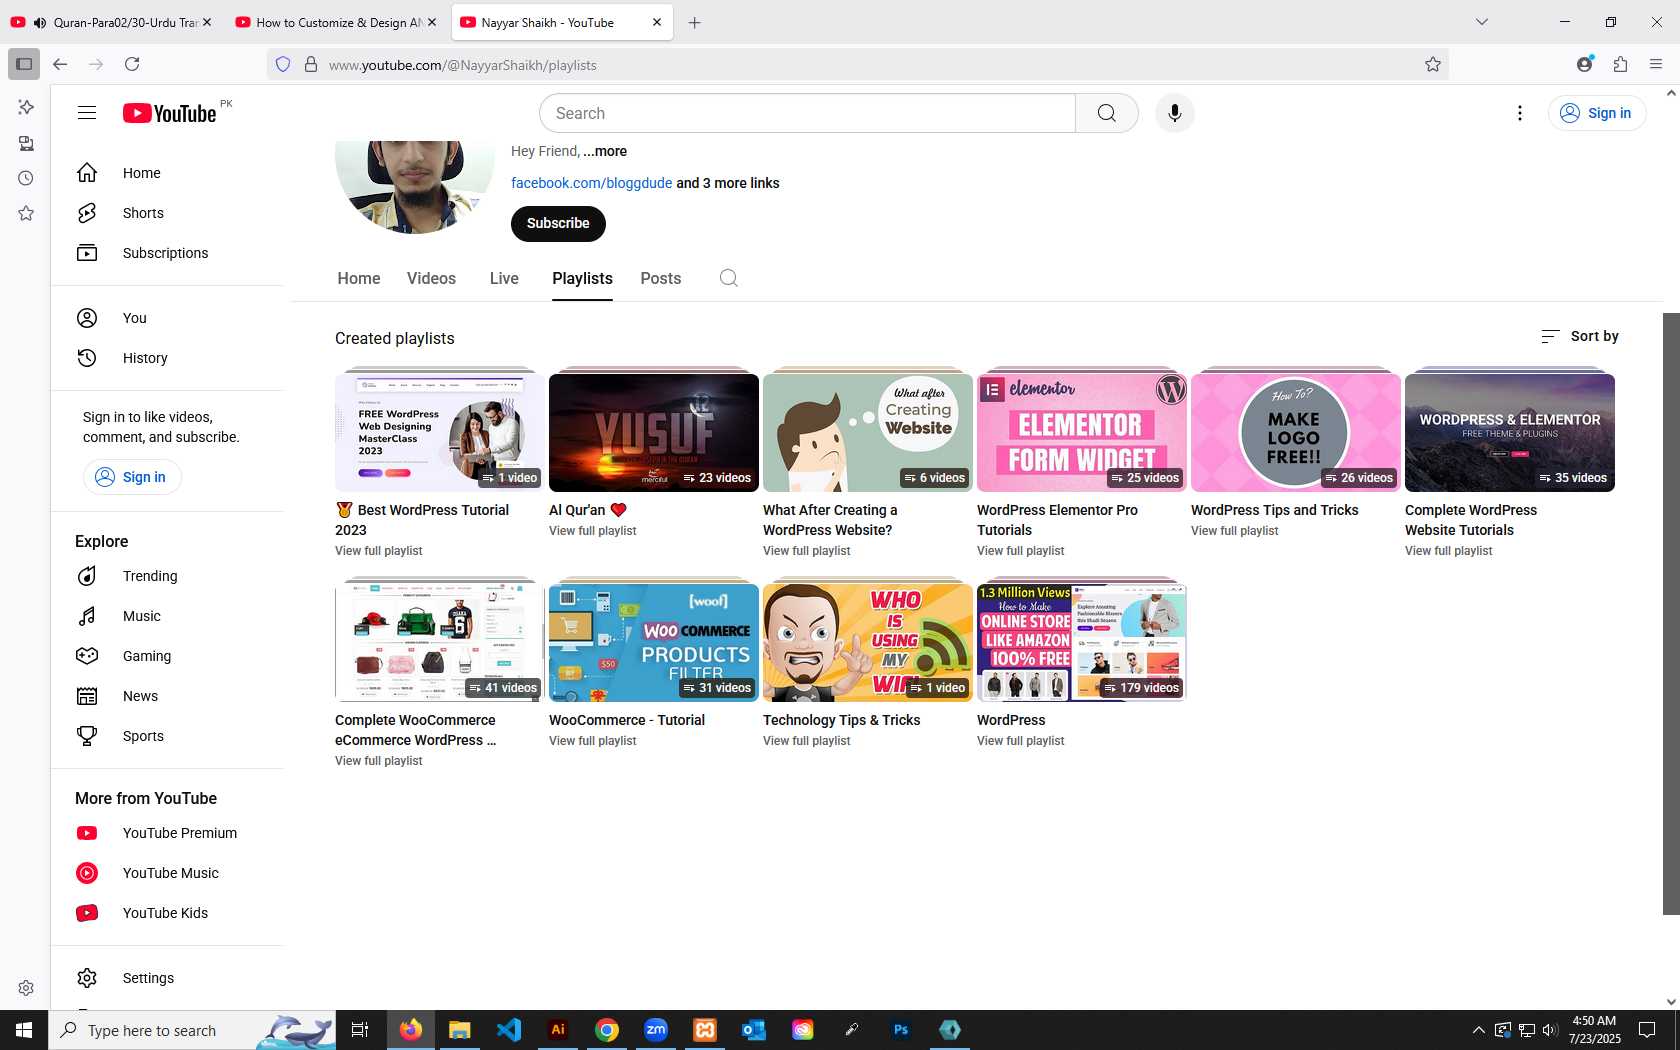This screenshot has width=1680, height=1050.
Task: Open Windows Start menu
Action: tap(24, 1029)
